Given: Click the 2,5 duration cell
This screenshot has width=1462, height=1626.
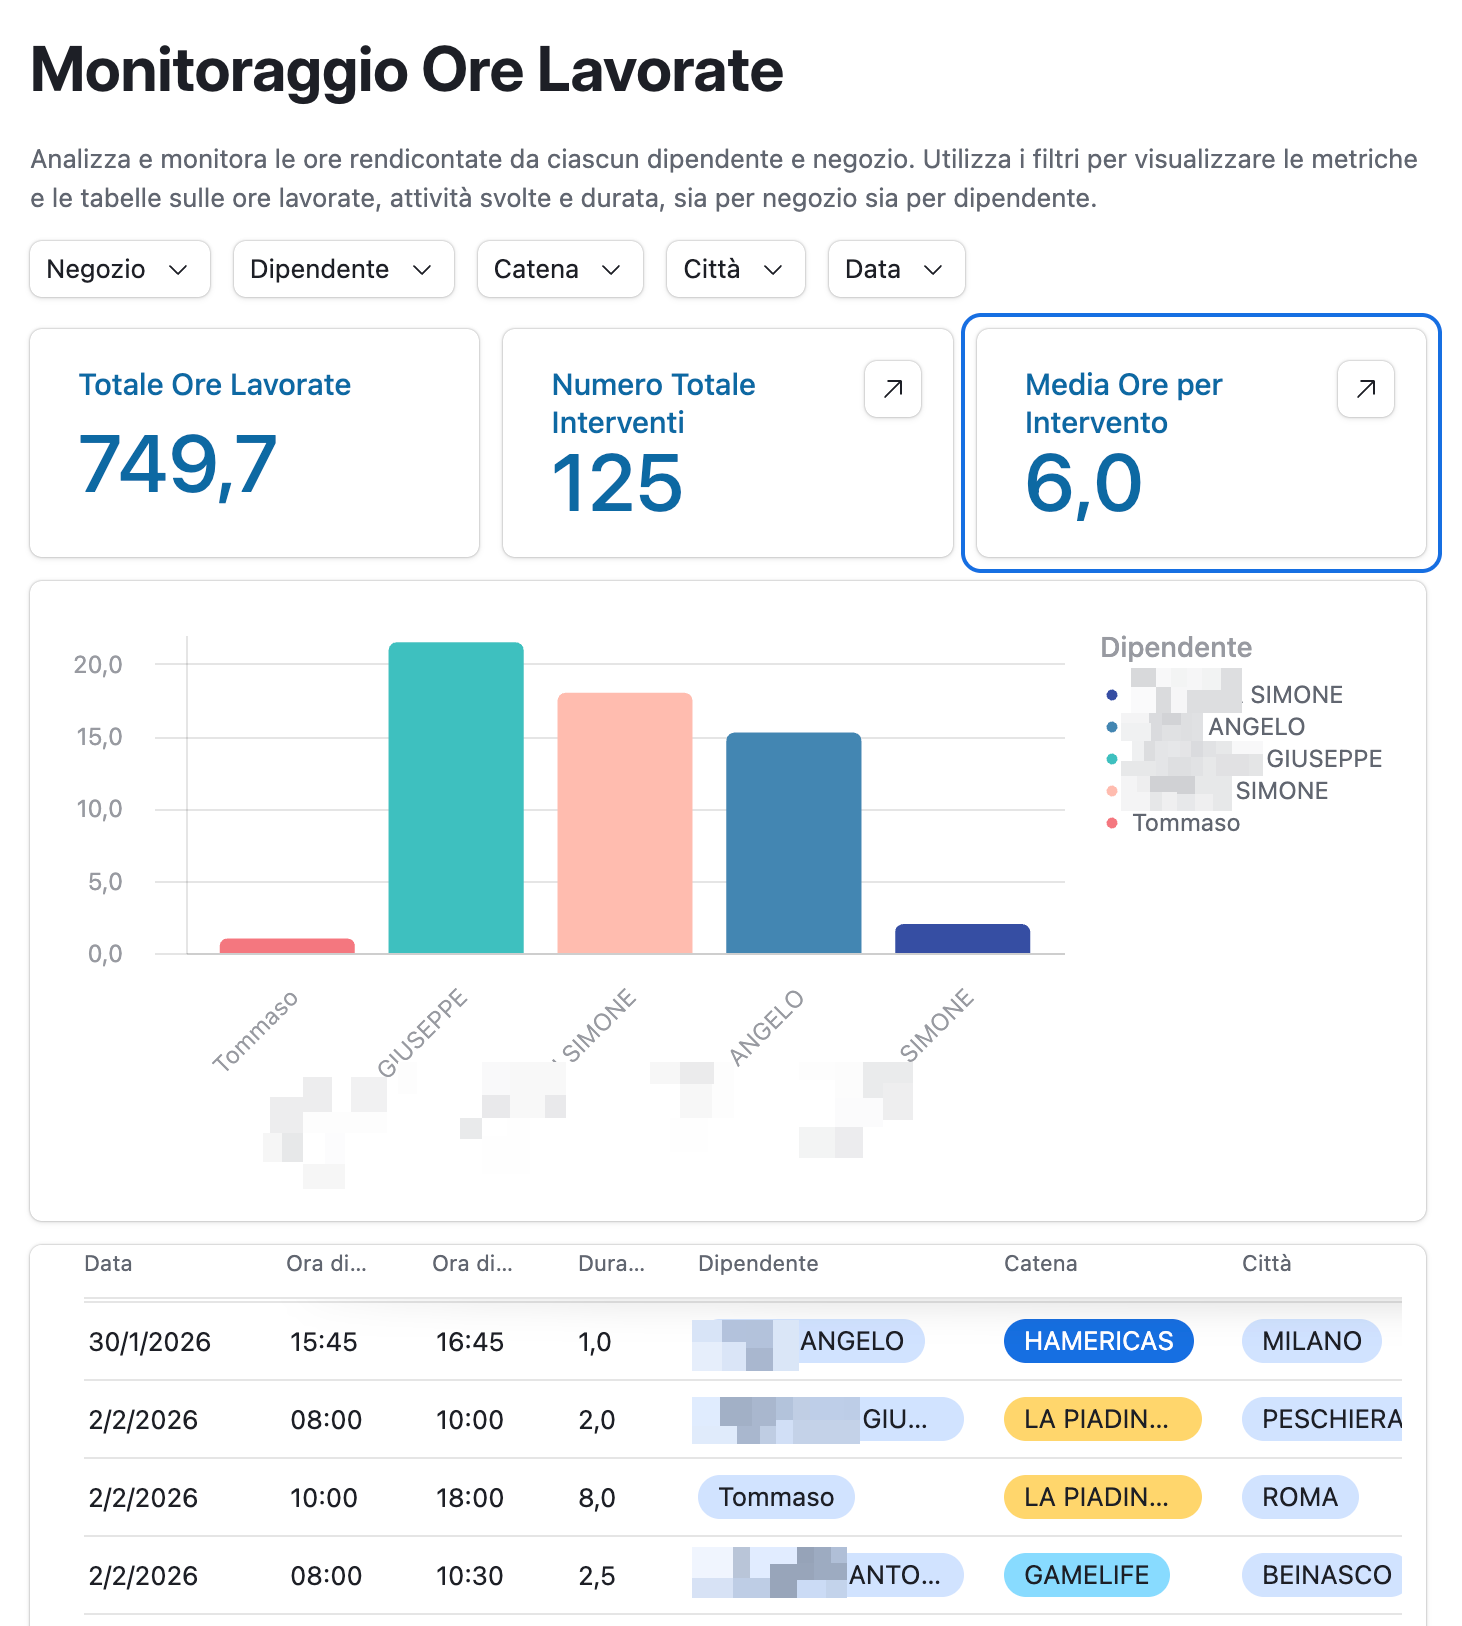Looking at the screenshot, I should [597, 1576].
